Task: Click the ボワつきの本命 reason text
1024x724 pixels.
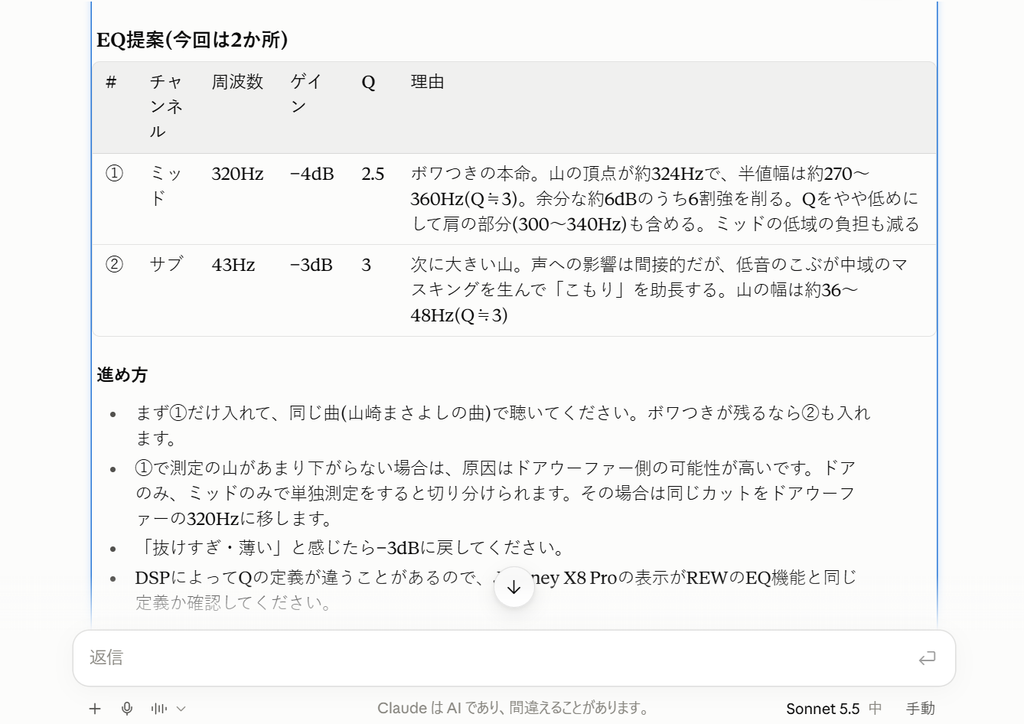Action: (x=665, y=199)
